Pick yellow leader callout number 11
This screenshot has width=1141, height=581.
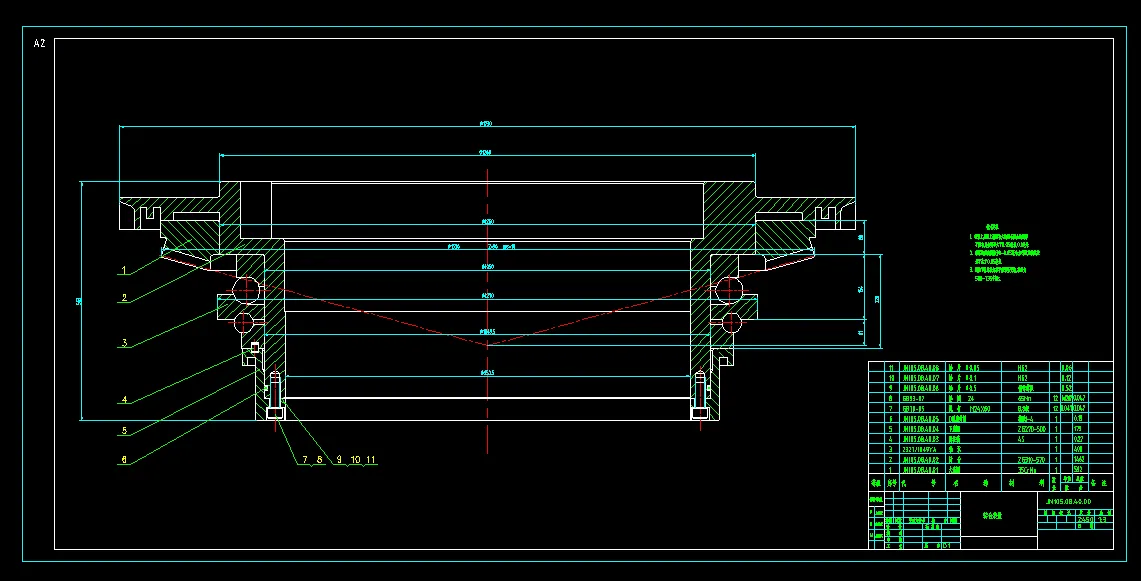[x=370, y=459]
